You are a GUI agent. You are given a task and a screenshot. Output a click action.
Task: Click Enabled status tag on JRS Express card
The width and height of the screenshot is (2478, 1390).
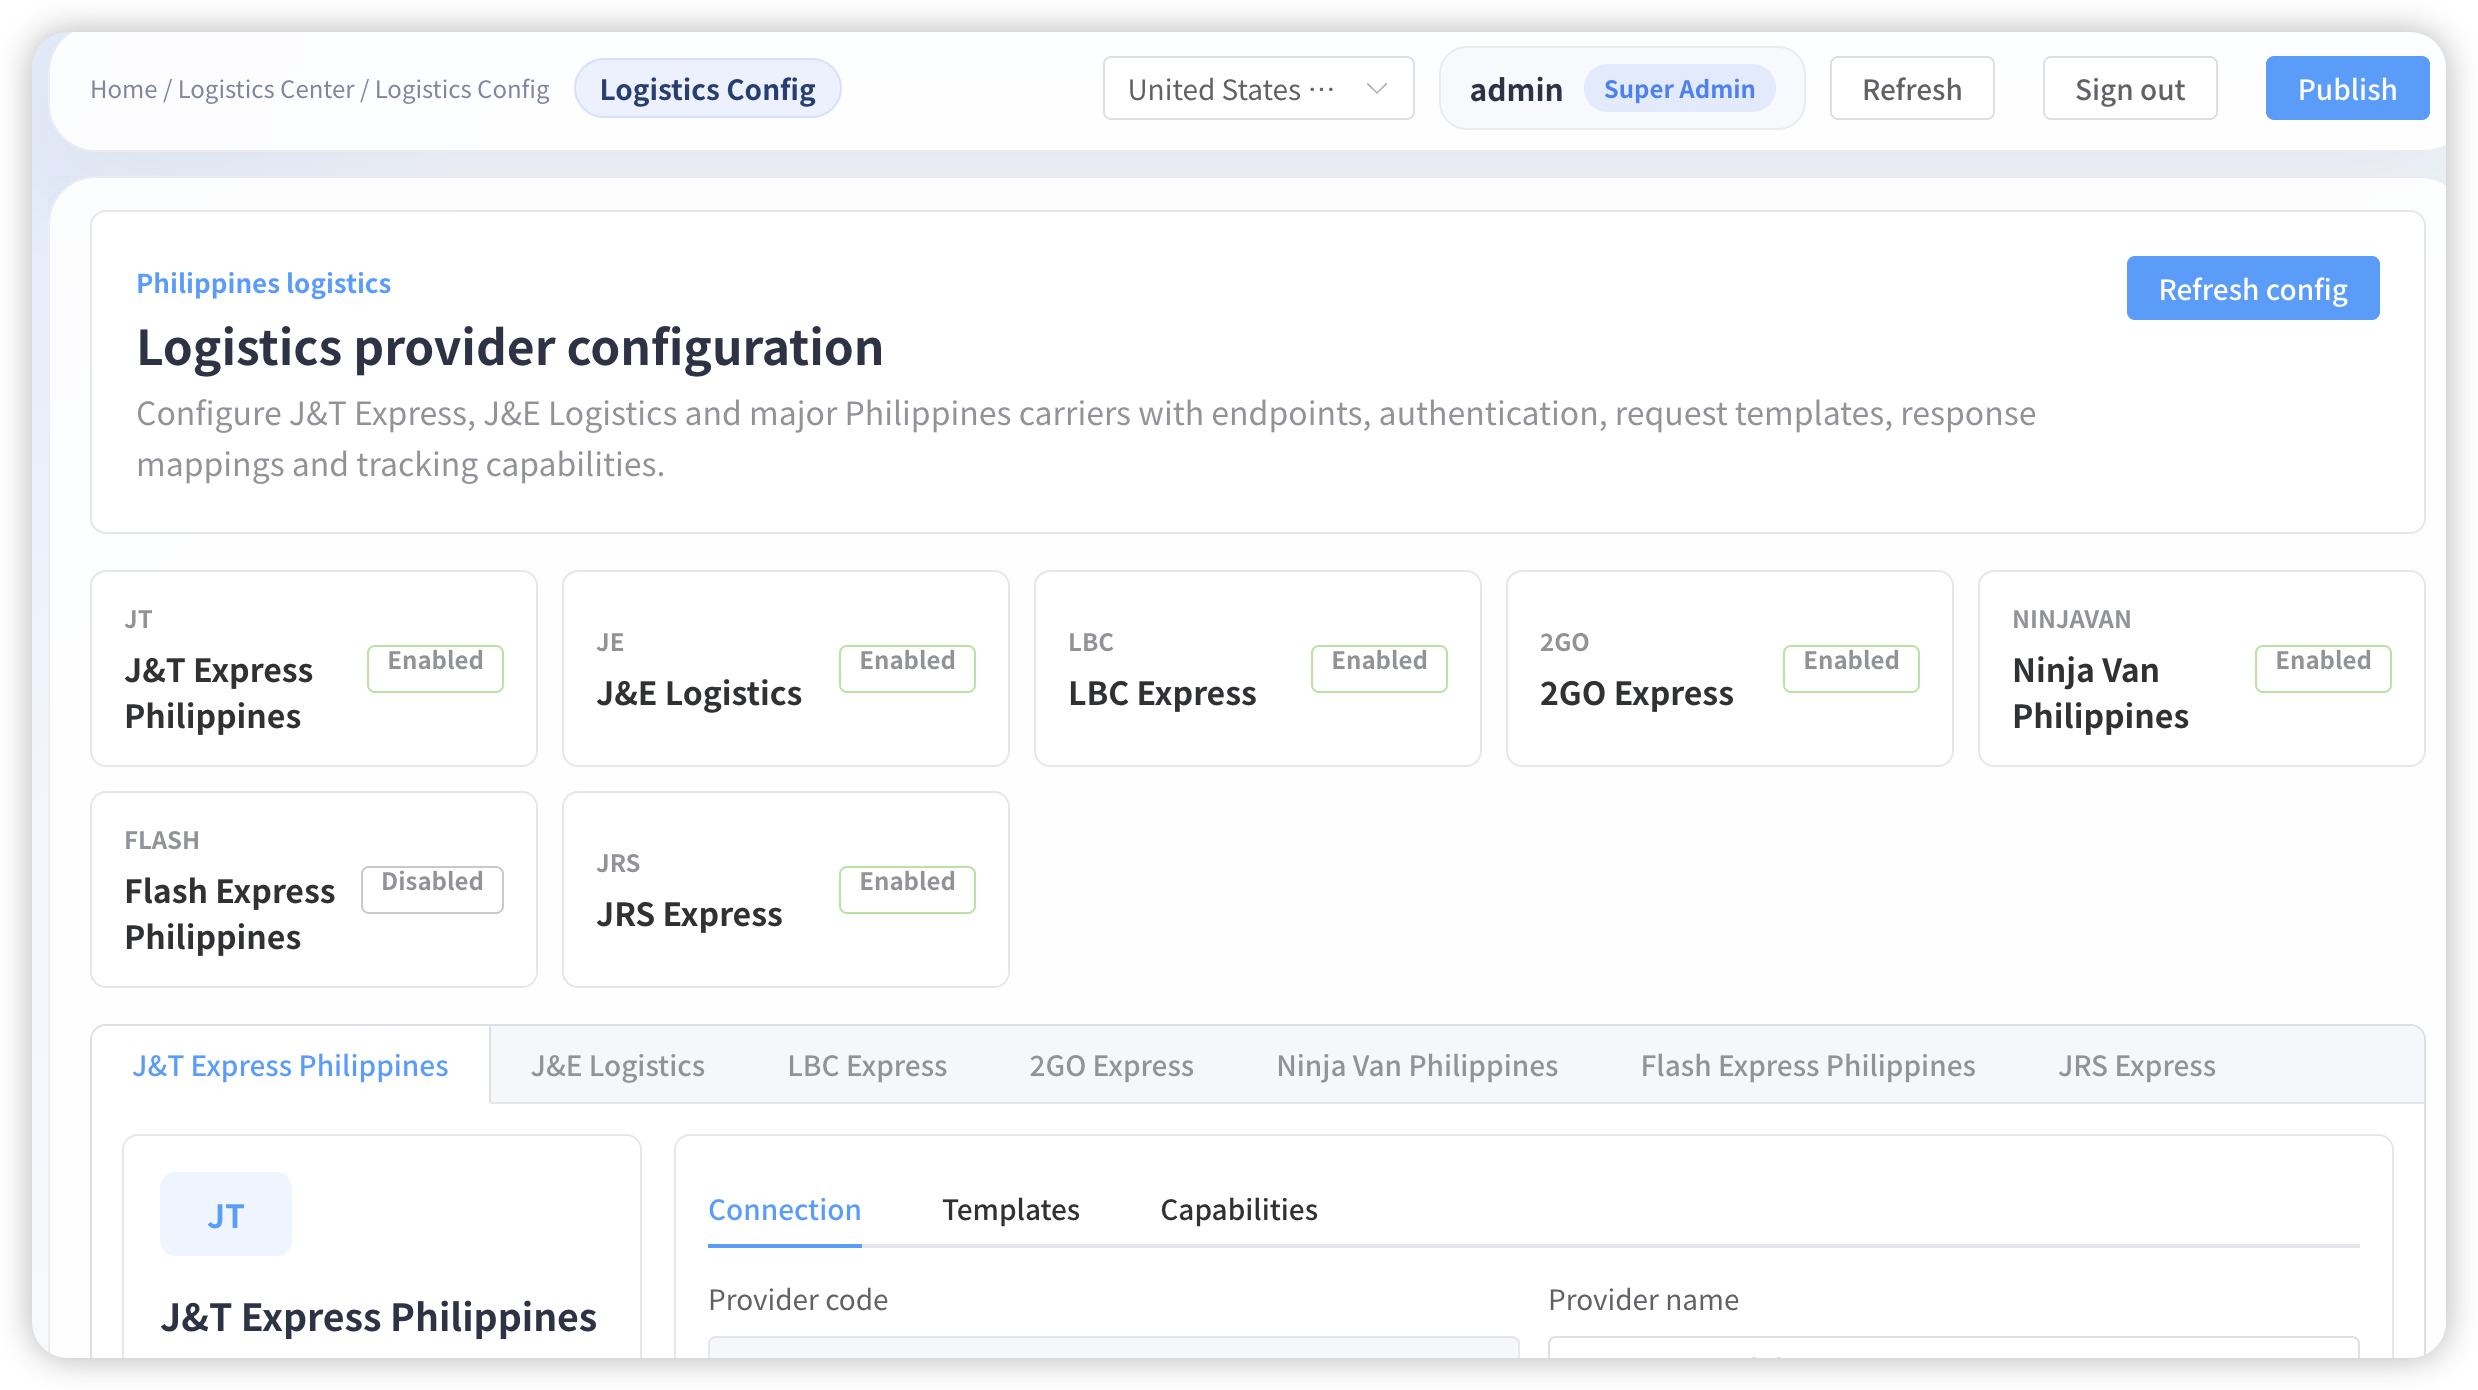click(x=907, y=889)
